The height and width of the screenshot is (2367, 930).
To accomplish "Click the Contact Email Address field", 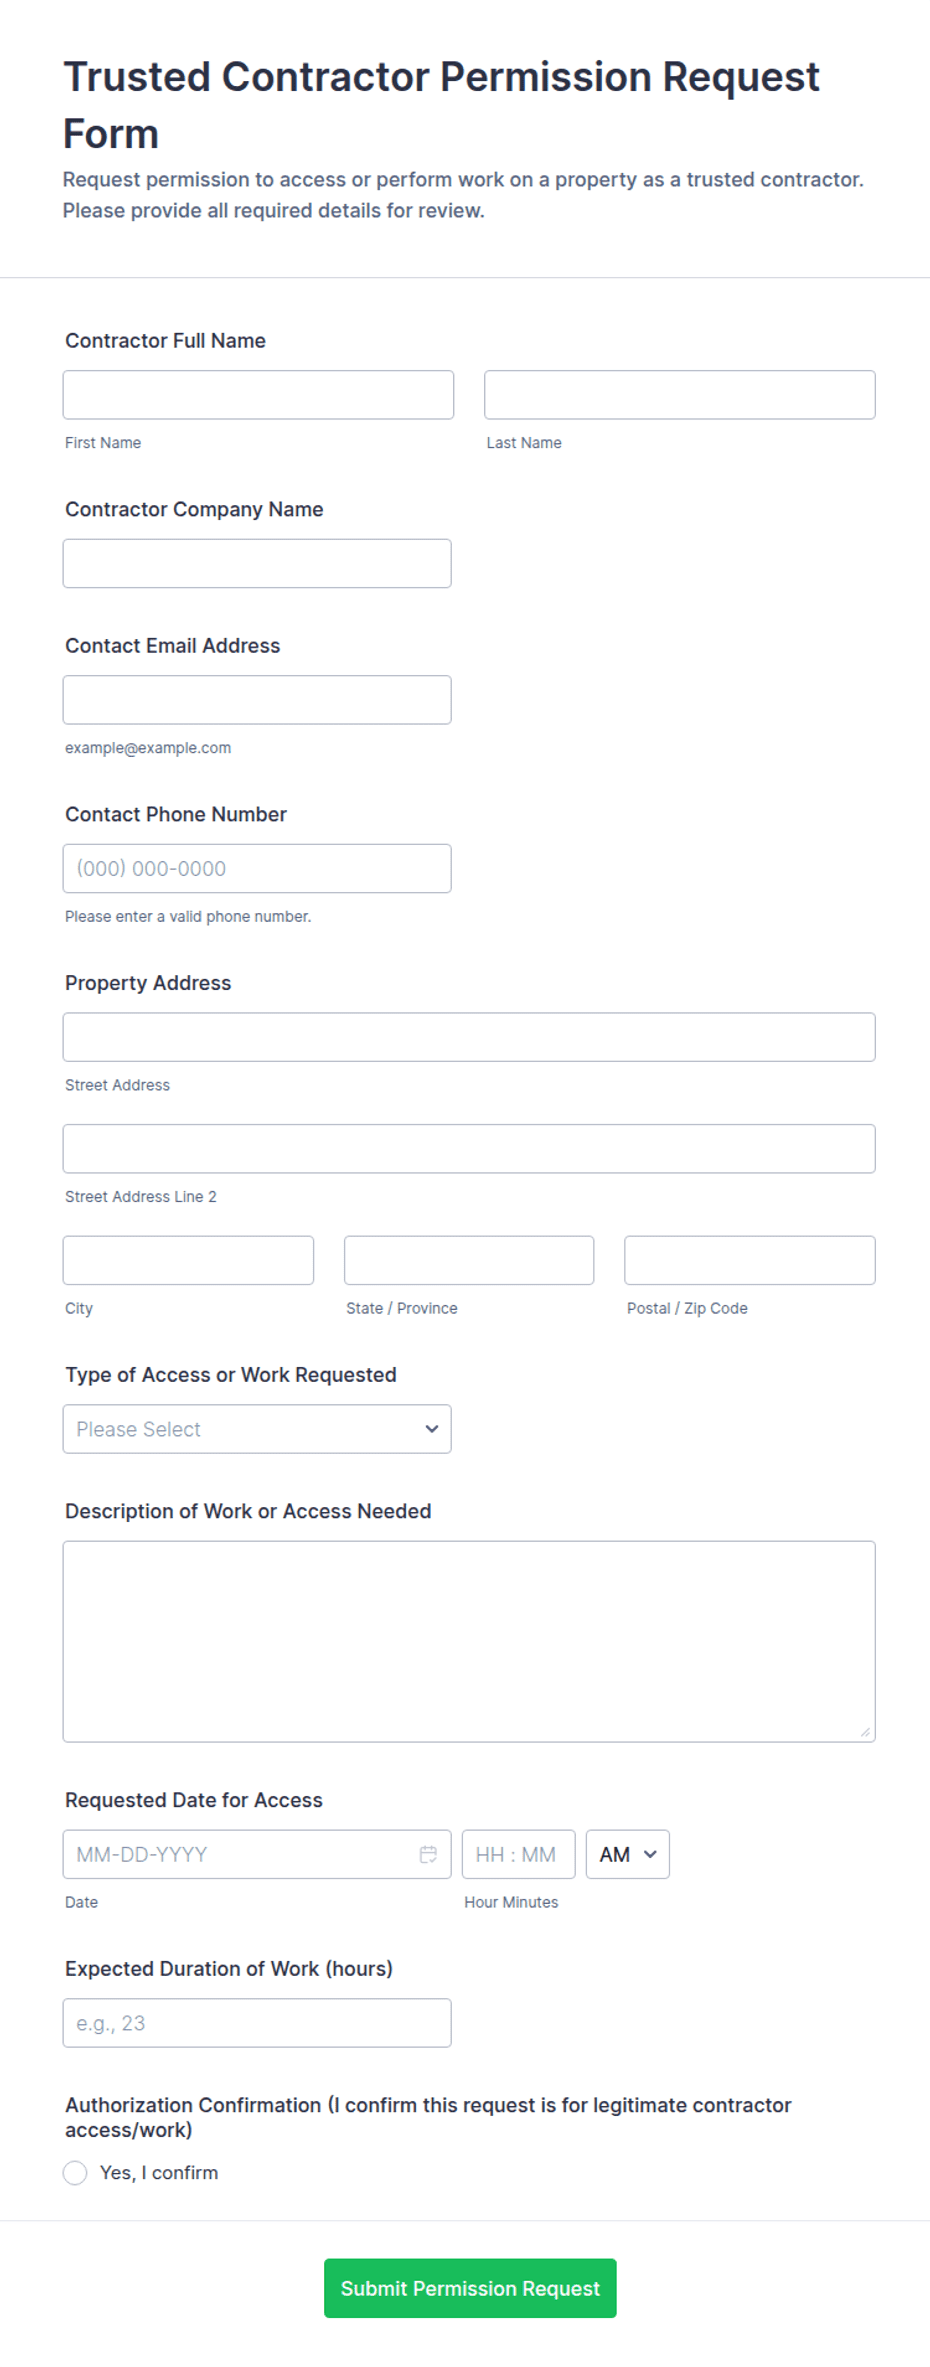I will click(257, 700).
